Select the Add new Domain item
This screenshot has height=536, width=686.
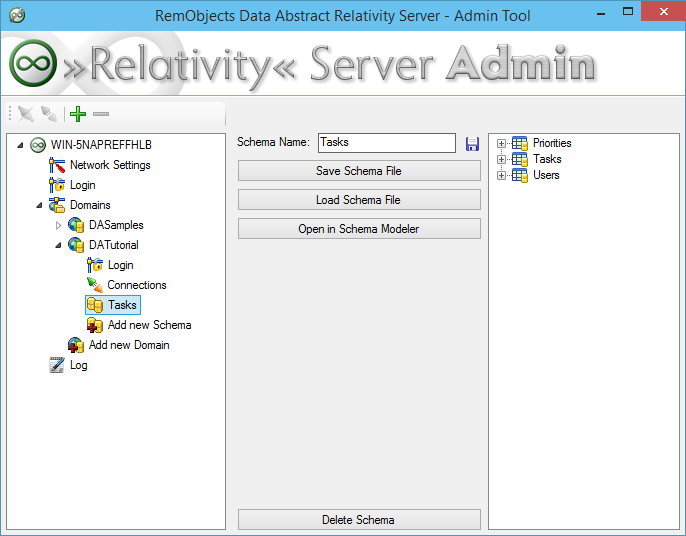129,345
